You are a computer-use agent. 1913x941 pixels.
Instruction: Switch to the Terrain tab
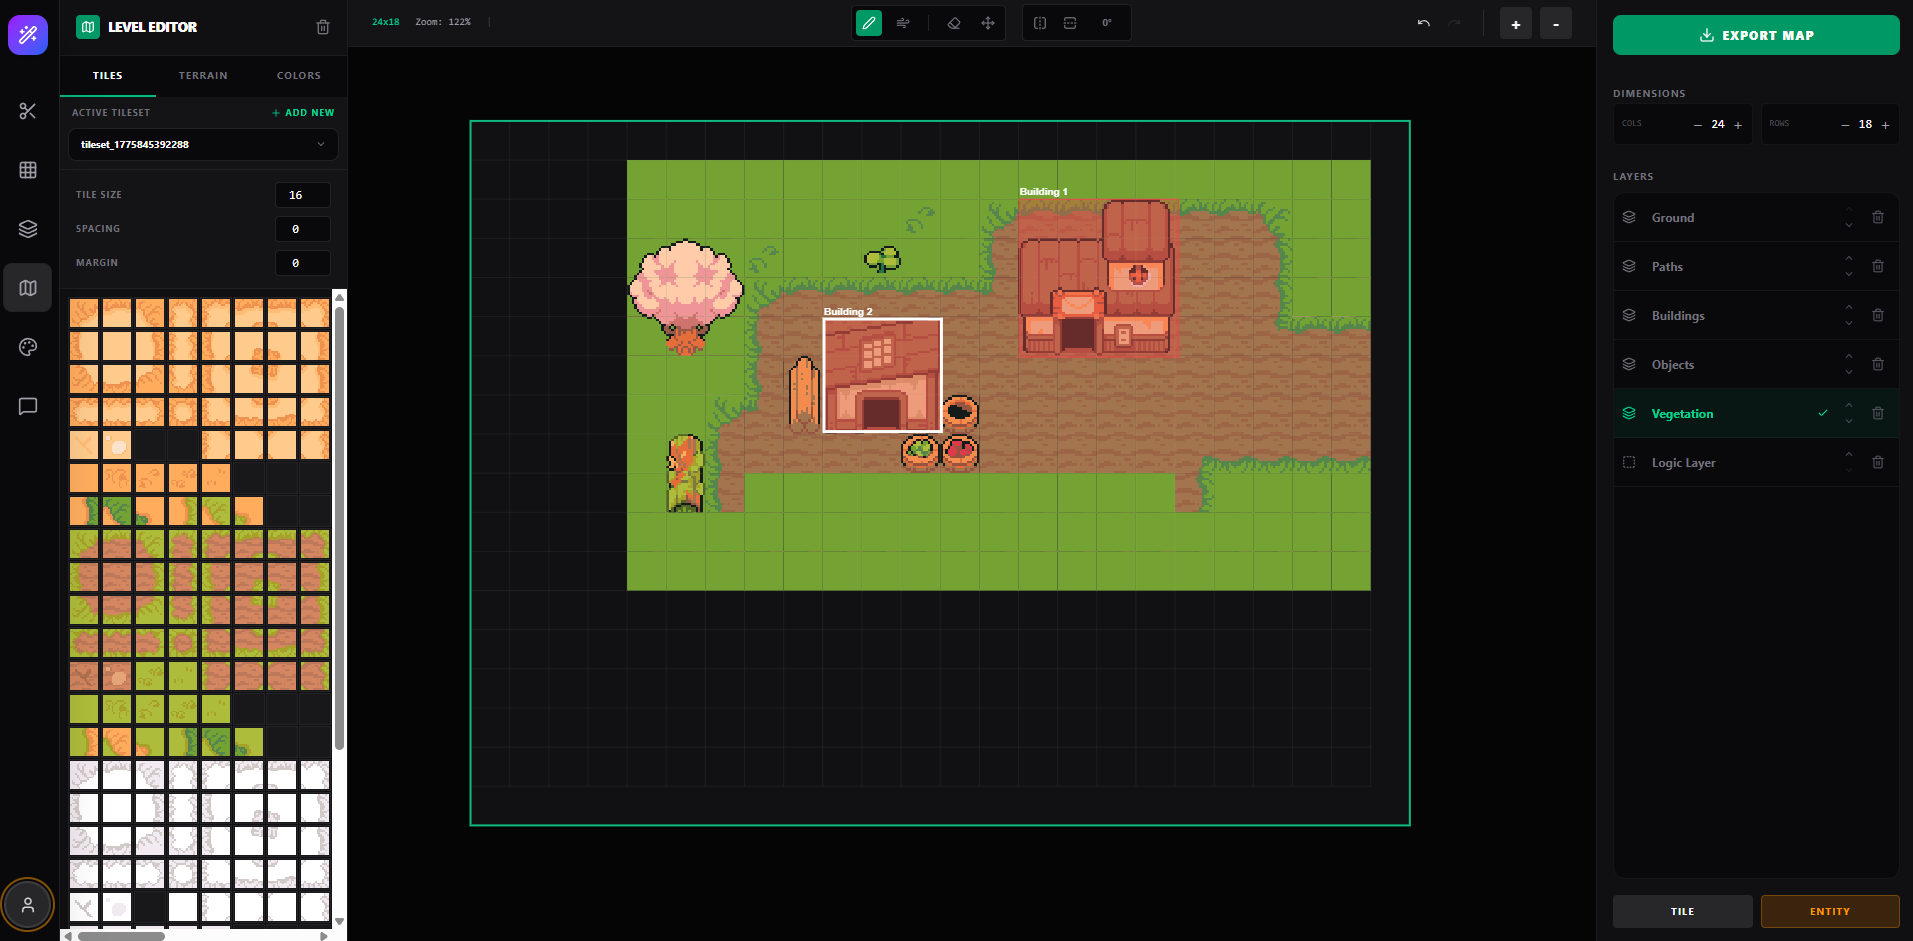[203, 76]
